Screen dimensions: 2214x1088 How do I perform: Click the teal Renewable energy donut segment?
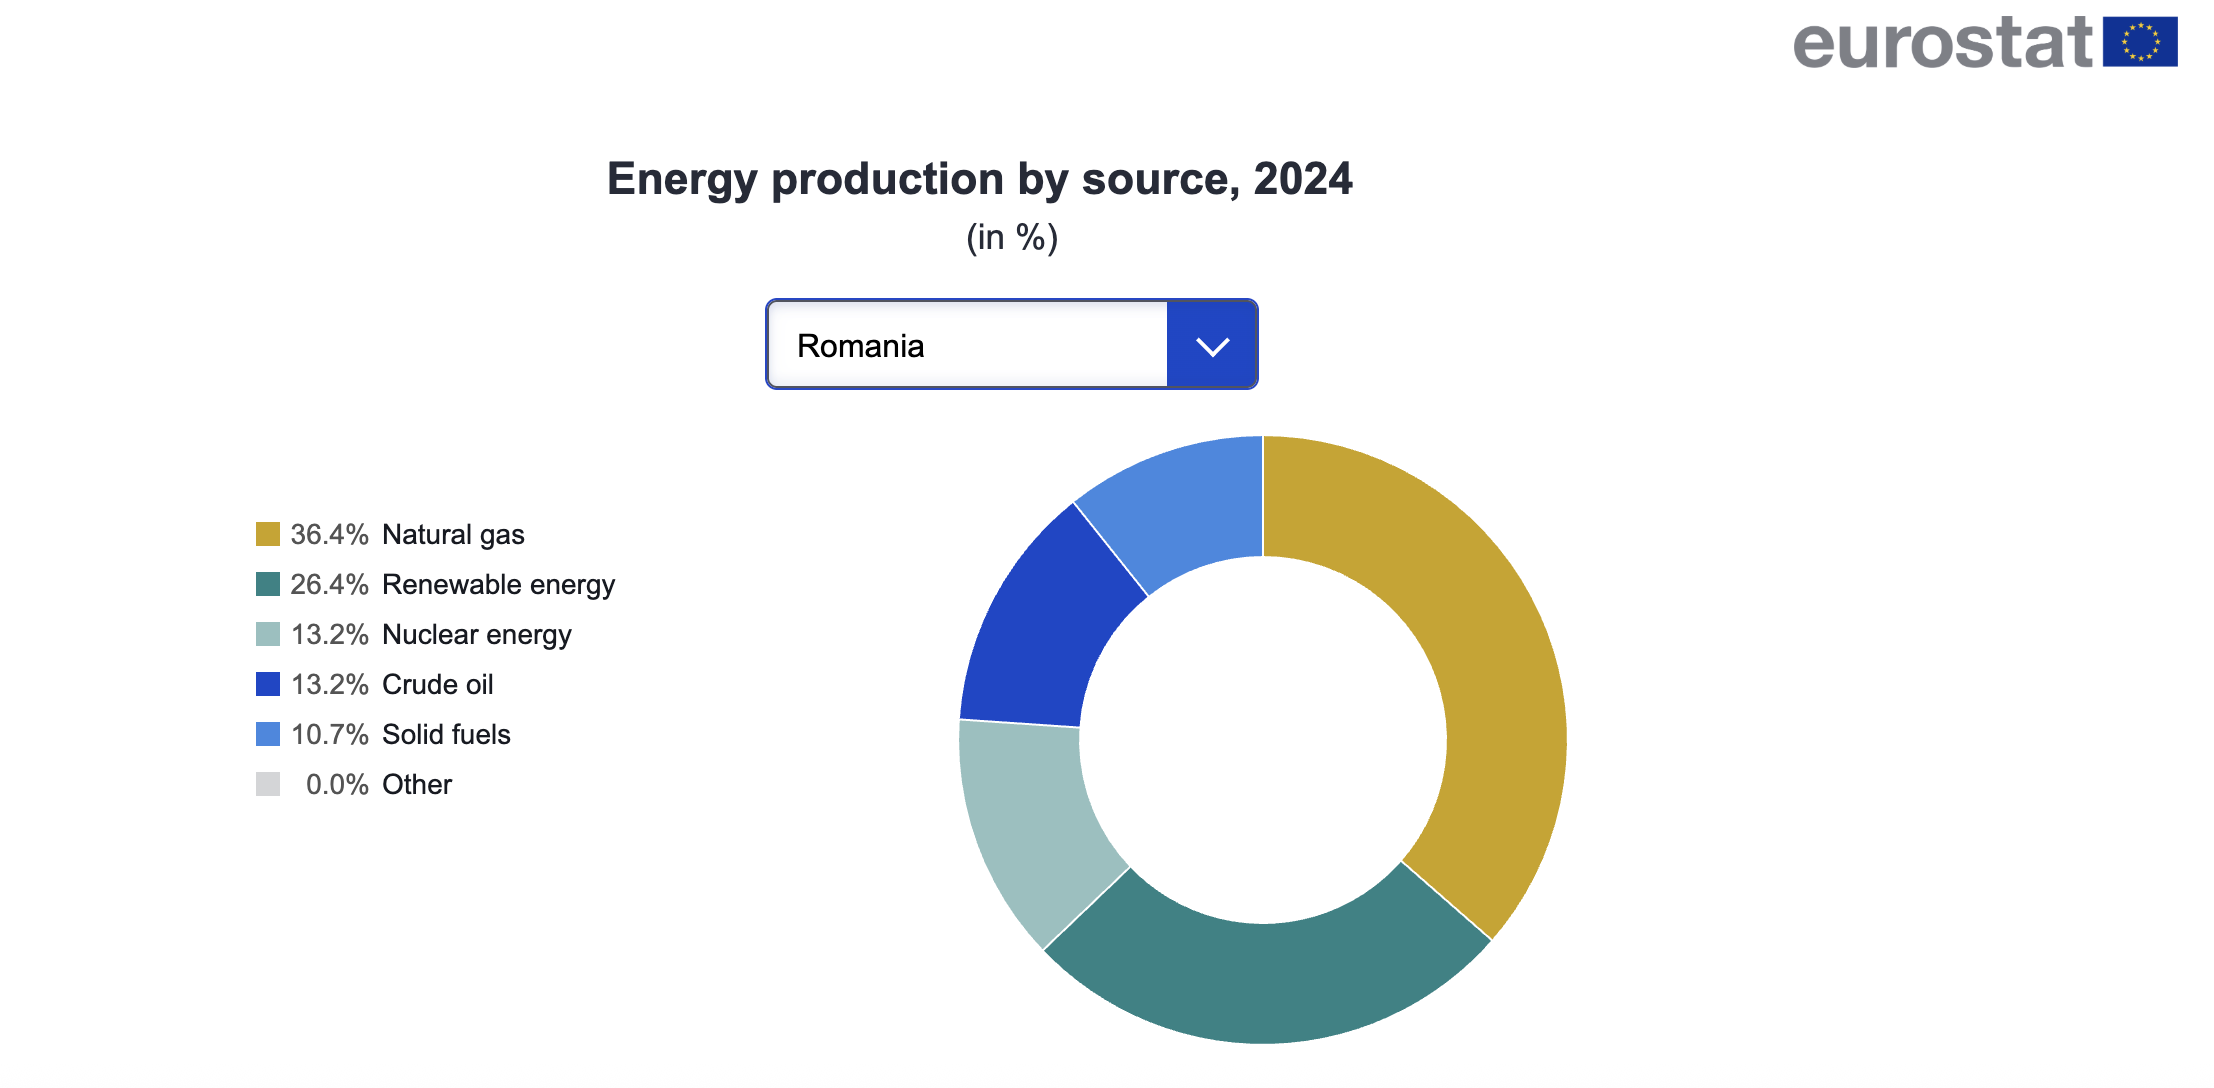click(1270, 982)
